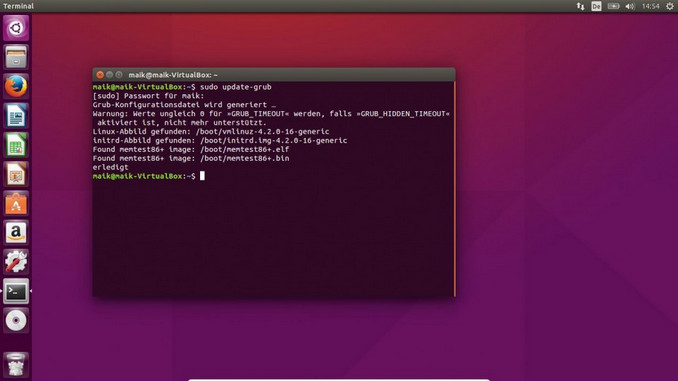Open LibreOffice Writer from the launcher
Image resolution: width=678 pixels, height=381 pixels.
pos(16,115)
